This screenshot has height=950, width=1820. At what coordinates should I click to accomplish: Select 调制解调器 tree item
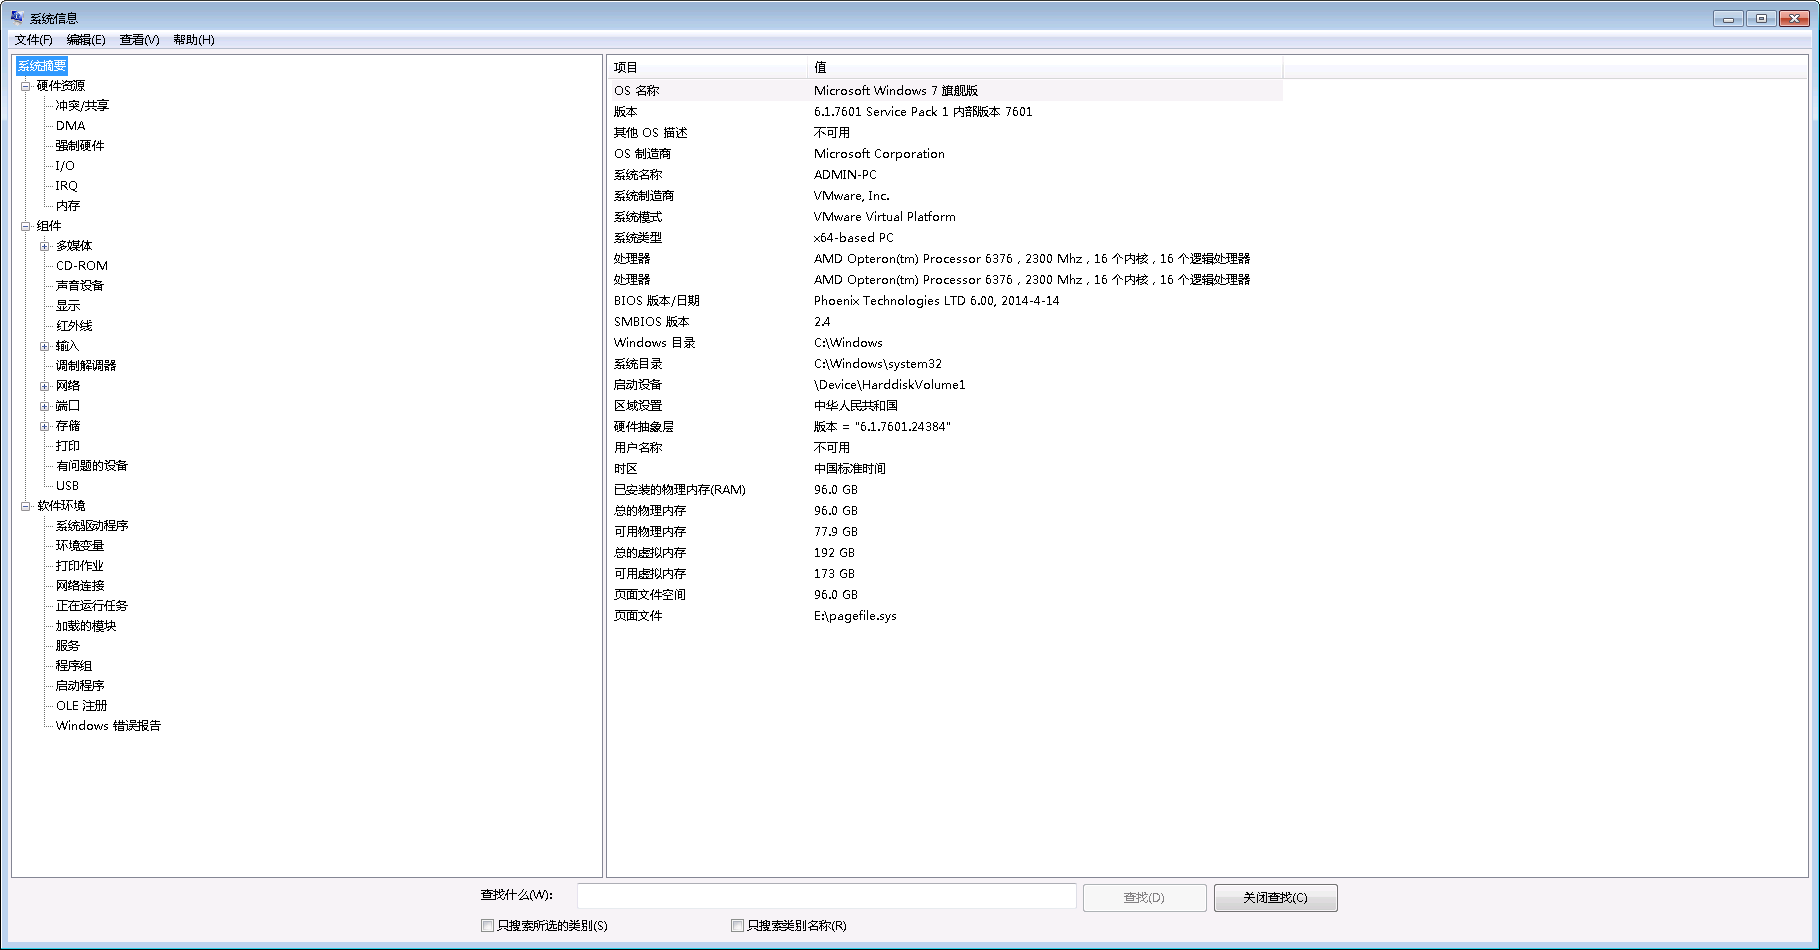click(86, 366)
